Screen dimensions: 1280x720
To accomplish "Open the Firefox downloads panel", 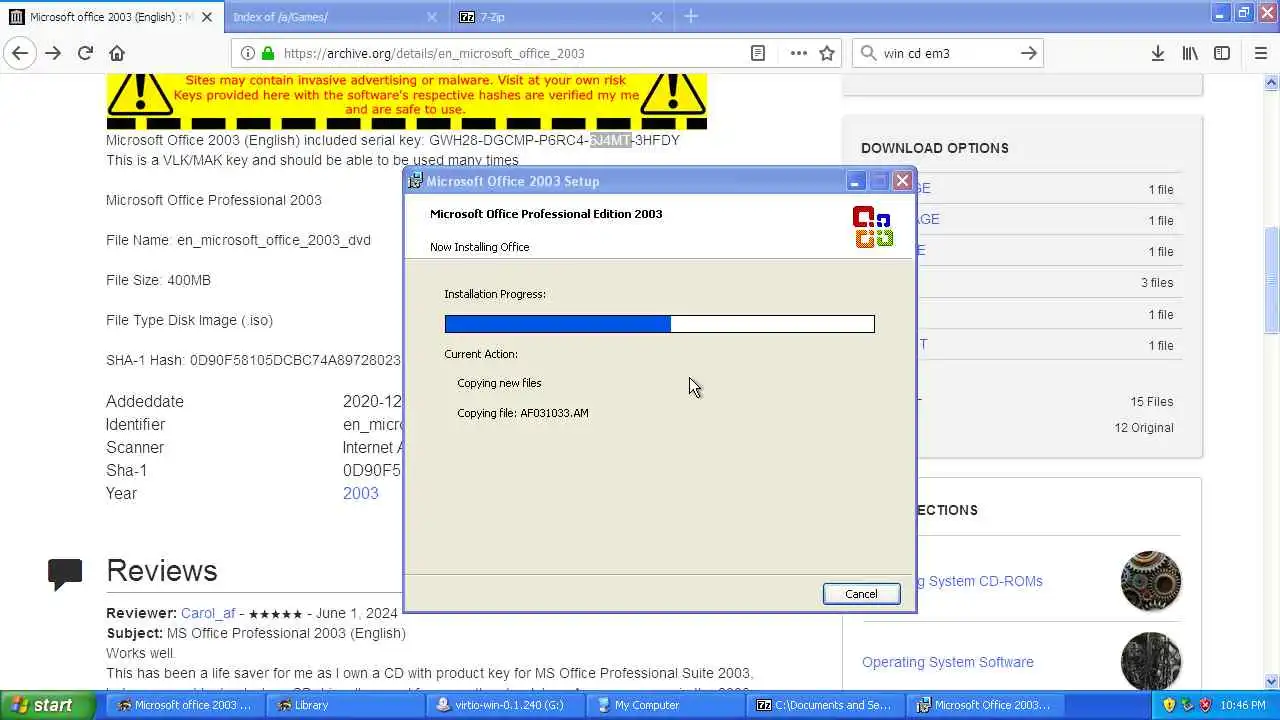I will click(x=1157, y=53).
